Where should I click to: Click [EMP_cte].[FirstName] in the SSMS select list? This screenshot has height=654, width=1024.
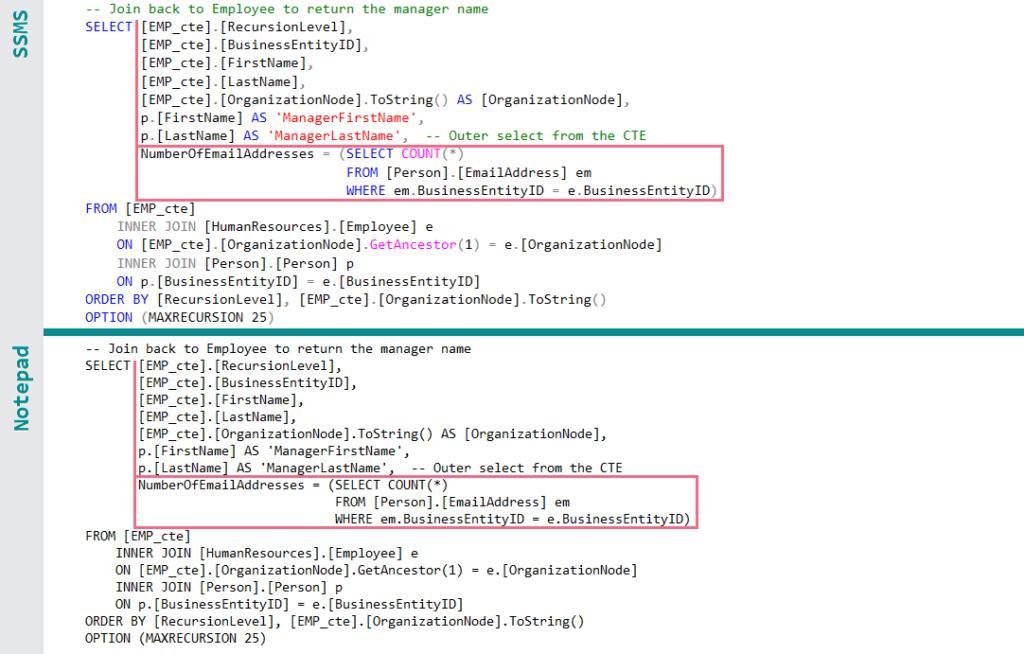pyautogui.click(x=223, y=63)
